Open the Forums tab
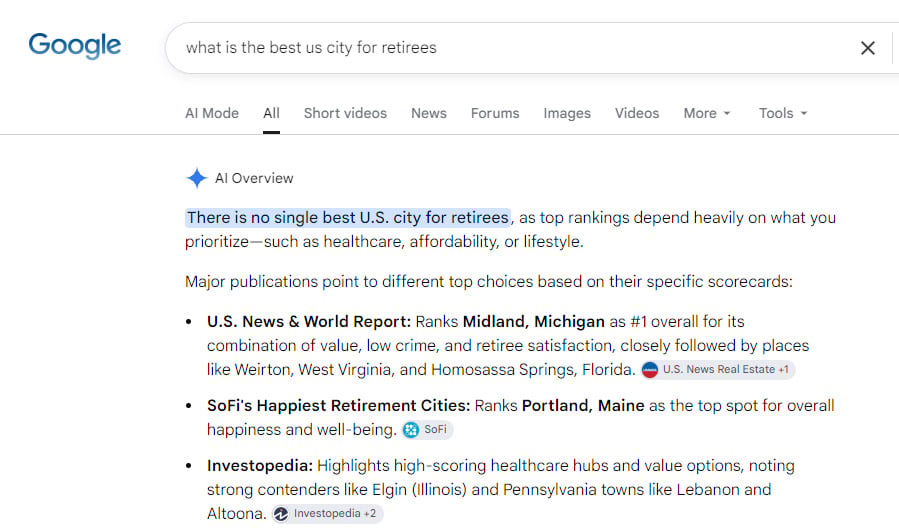The width and height of the screenshot is (899, 532). [x=495, y=114]
